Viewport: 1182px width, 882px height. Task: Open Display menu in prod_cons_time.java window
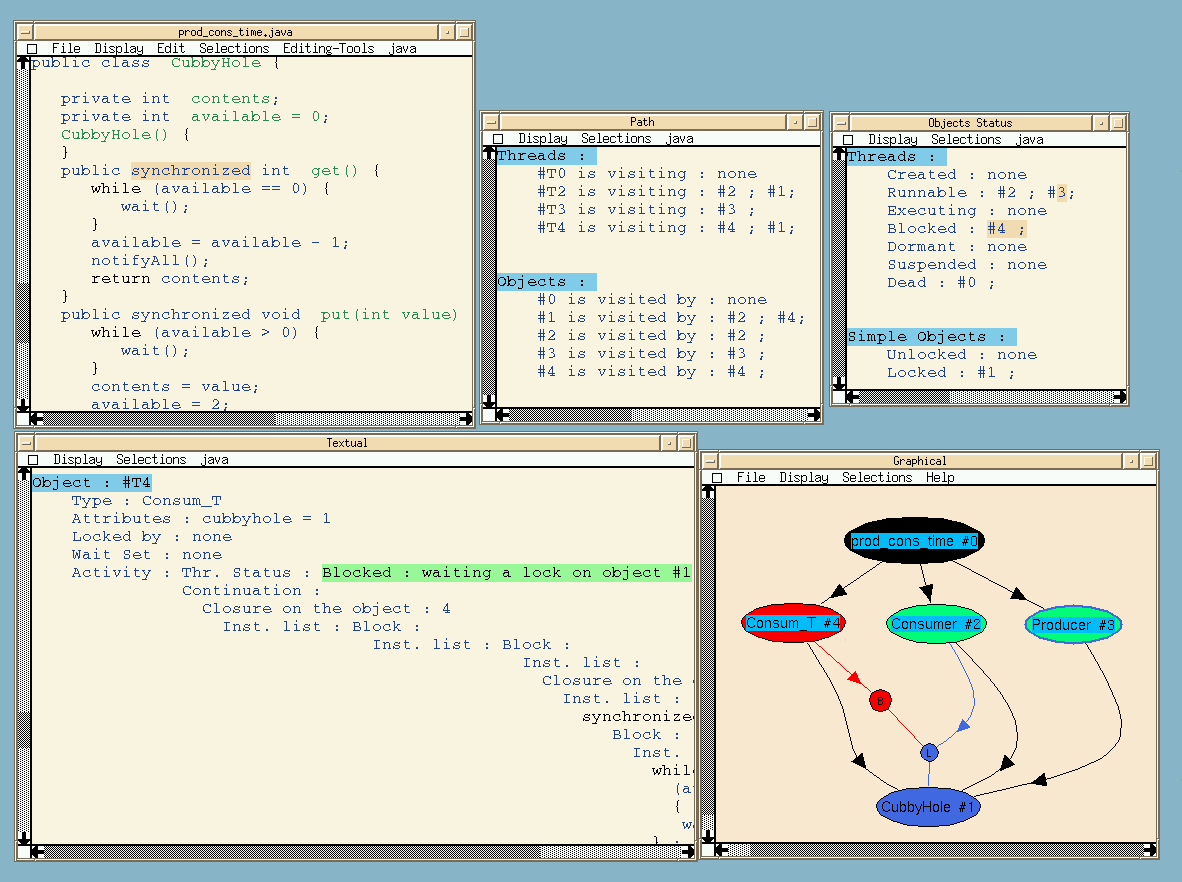coord(118,48)
